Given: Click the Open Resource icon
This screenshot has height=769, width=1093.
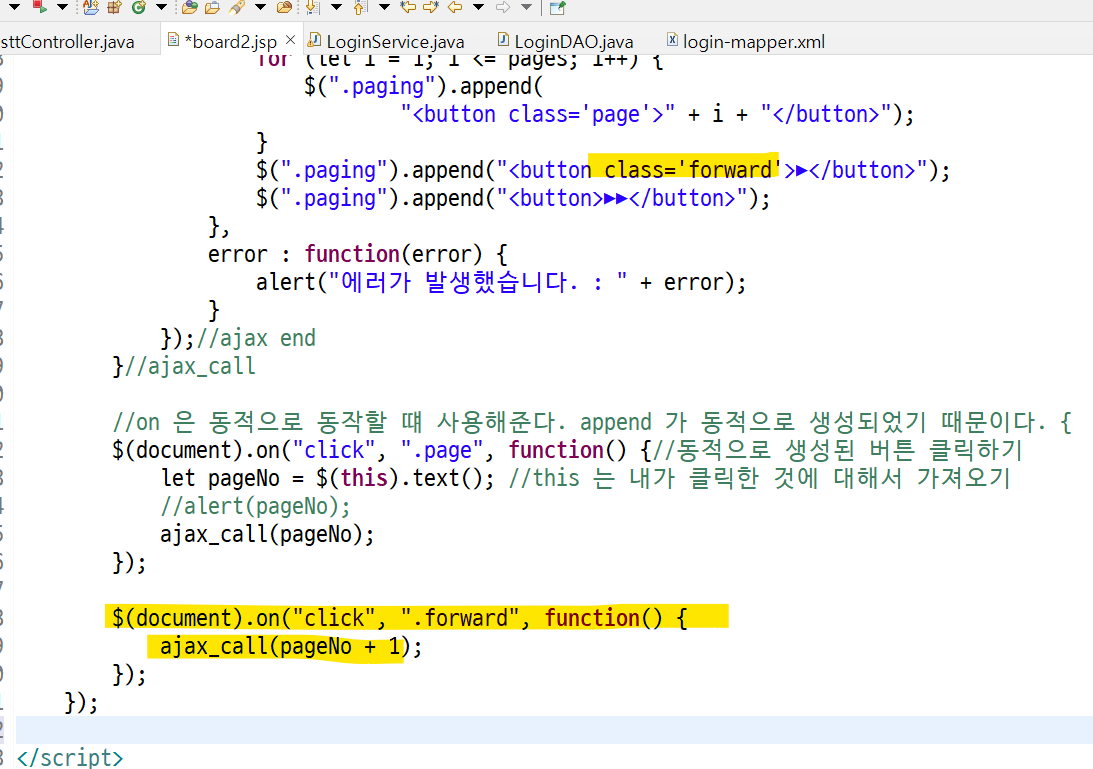Looking at the screenshot, I should 284,8.
